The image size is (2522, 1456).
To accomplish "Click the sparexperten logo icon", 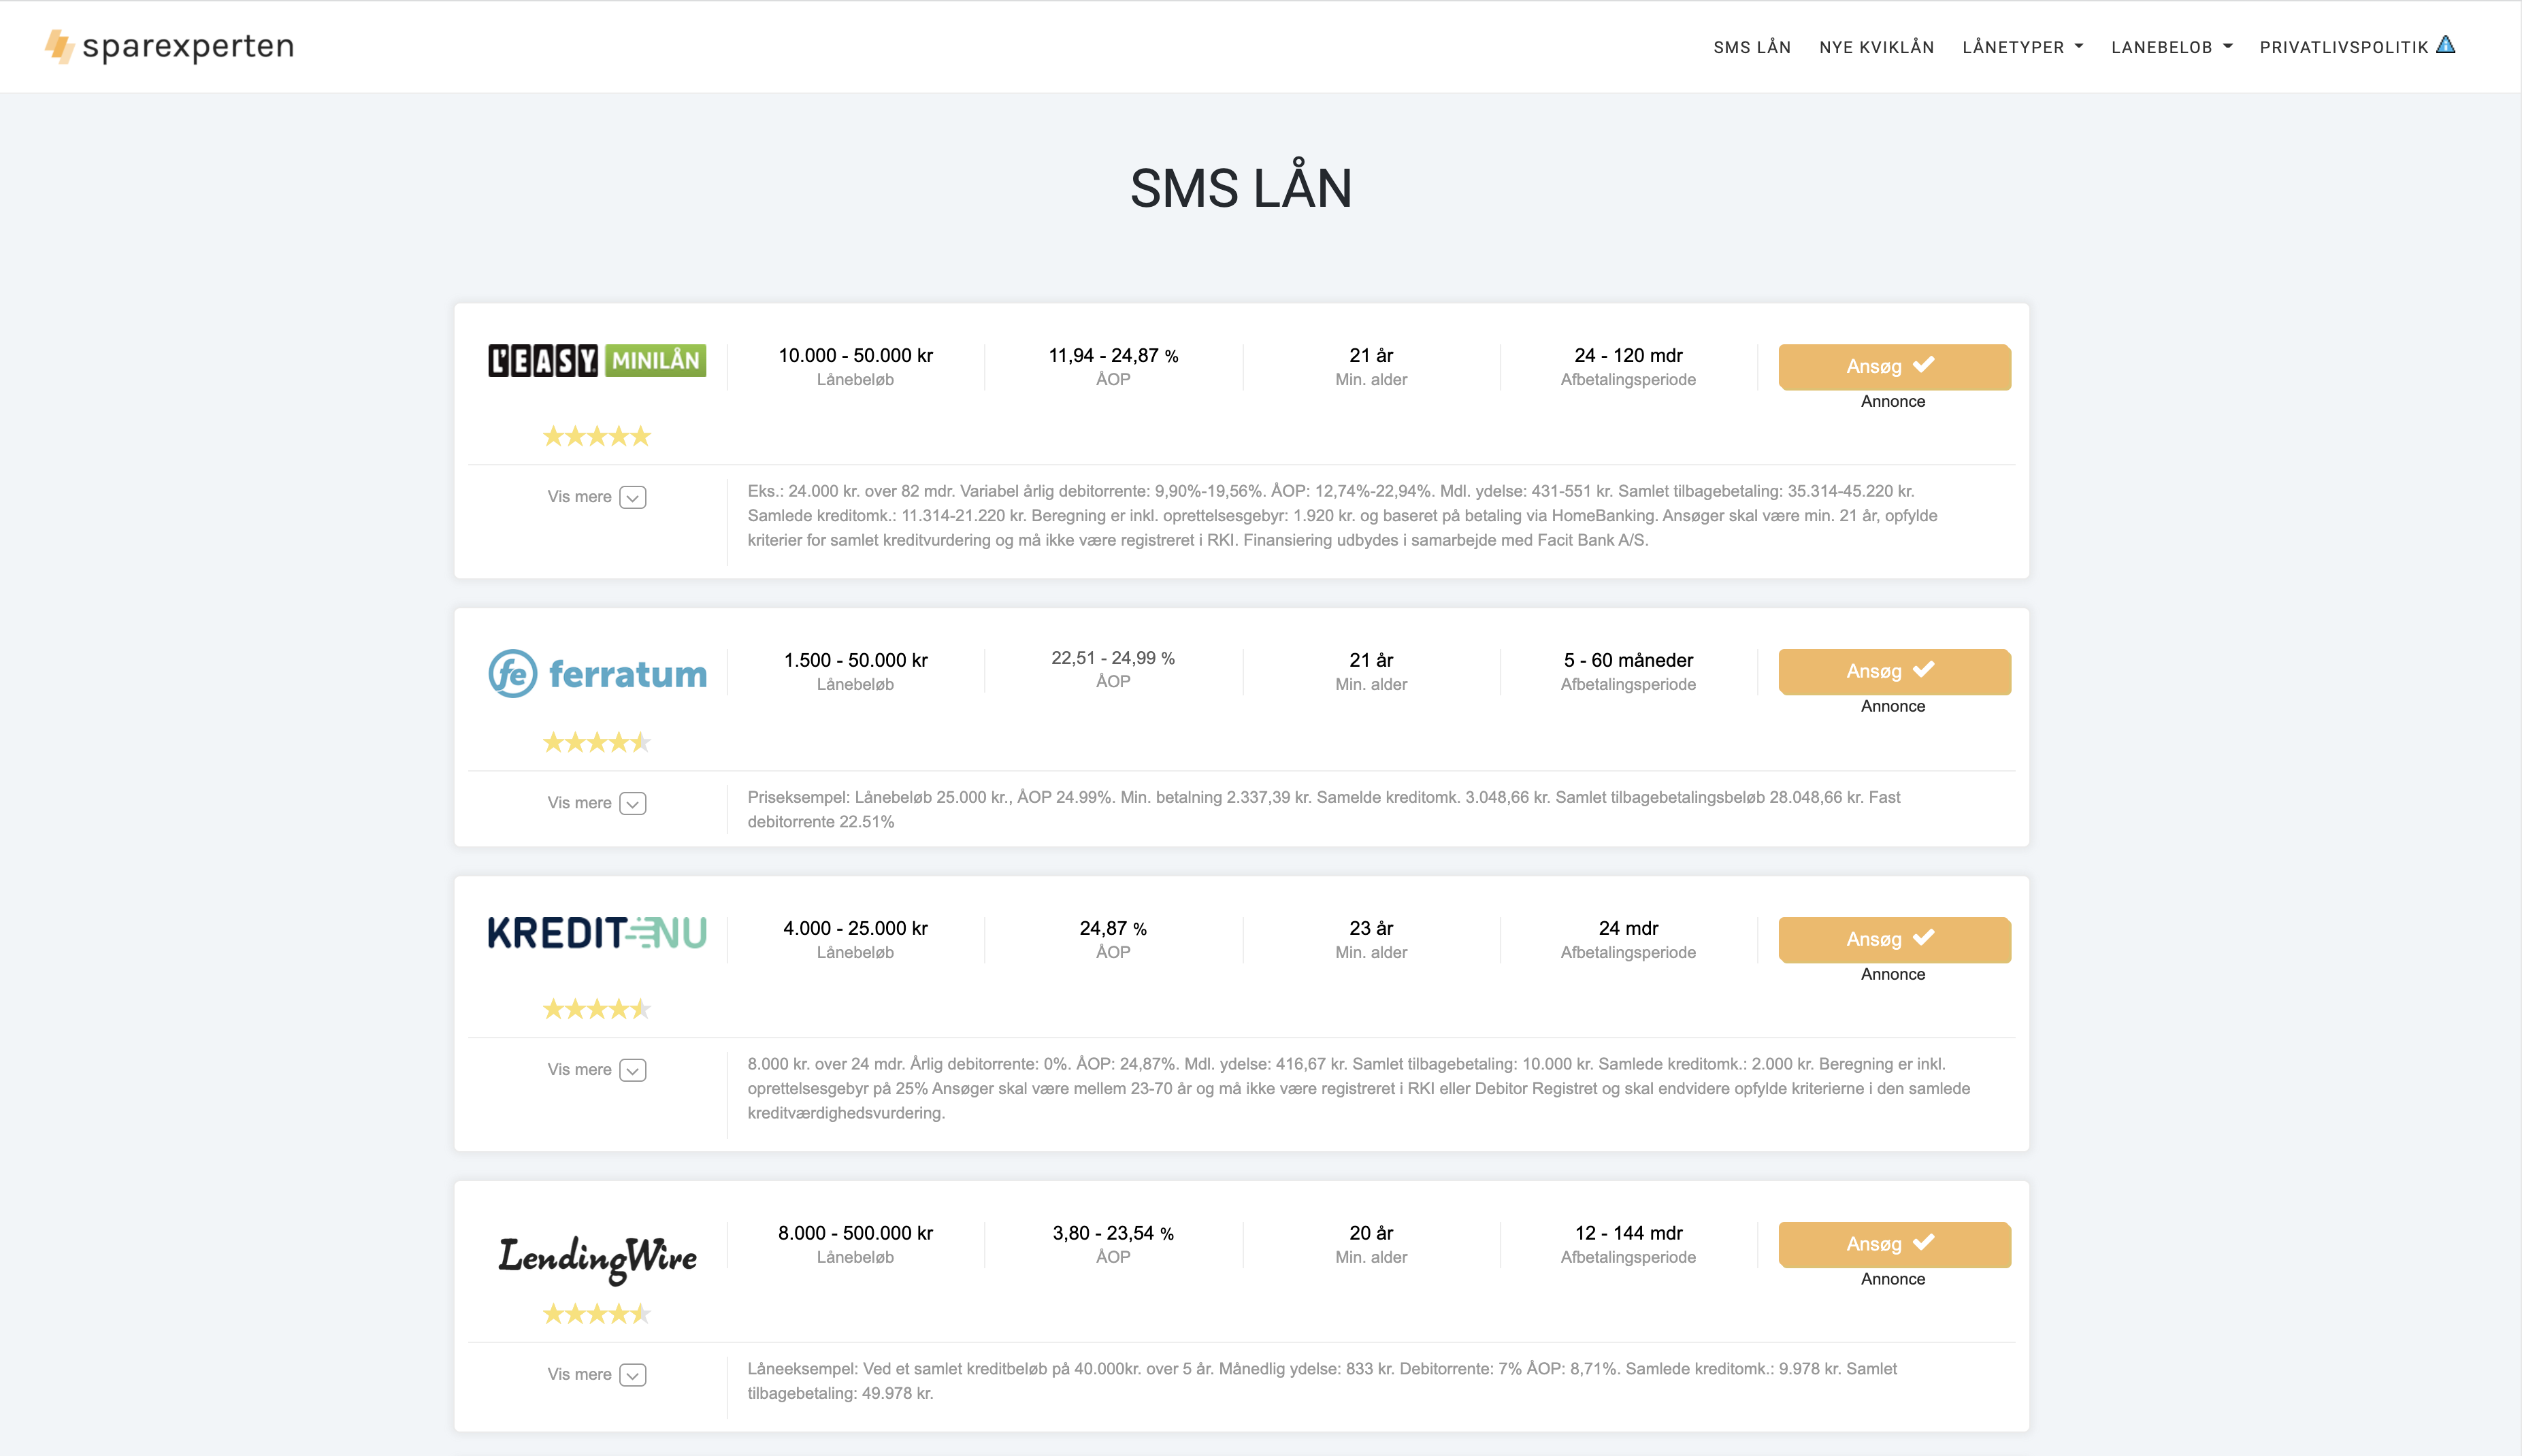I will (59, 46).
